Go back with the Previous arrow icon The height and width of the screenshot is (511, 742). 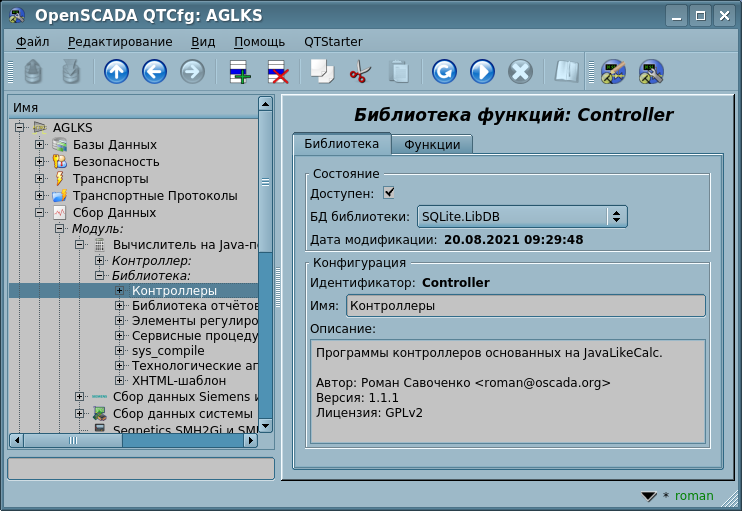[154, 72]
